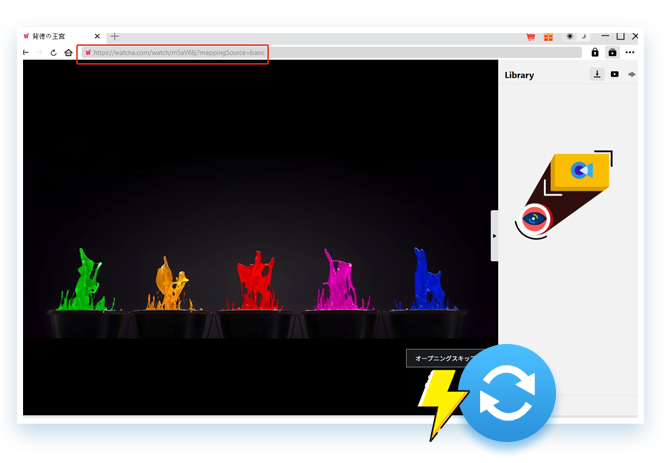Image resolution: width=664 pixels, height=463 pixels.
Task: Reload the current Watcha page
Action: [53, 53]
